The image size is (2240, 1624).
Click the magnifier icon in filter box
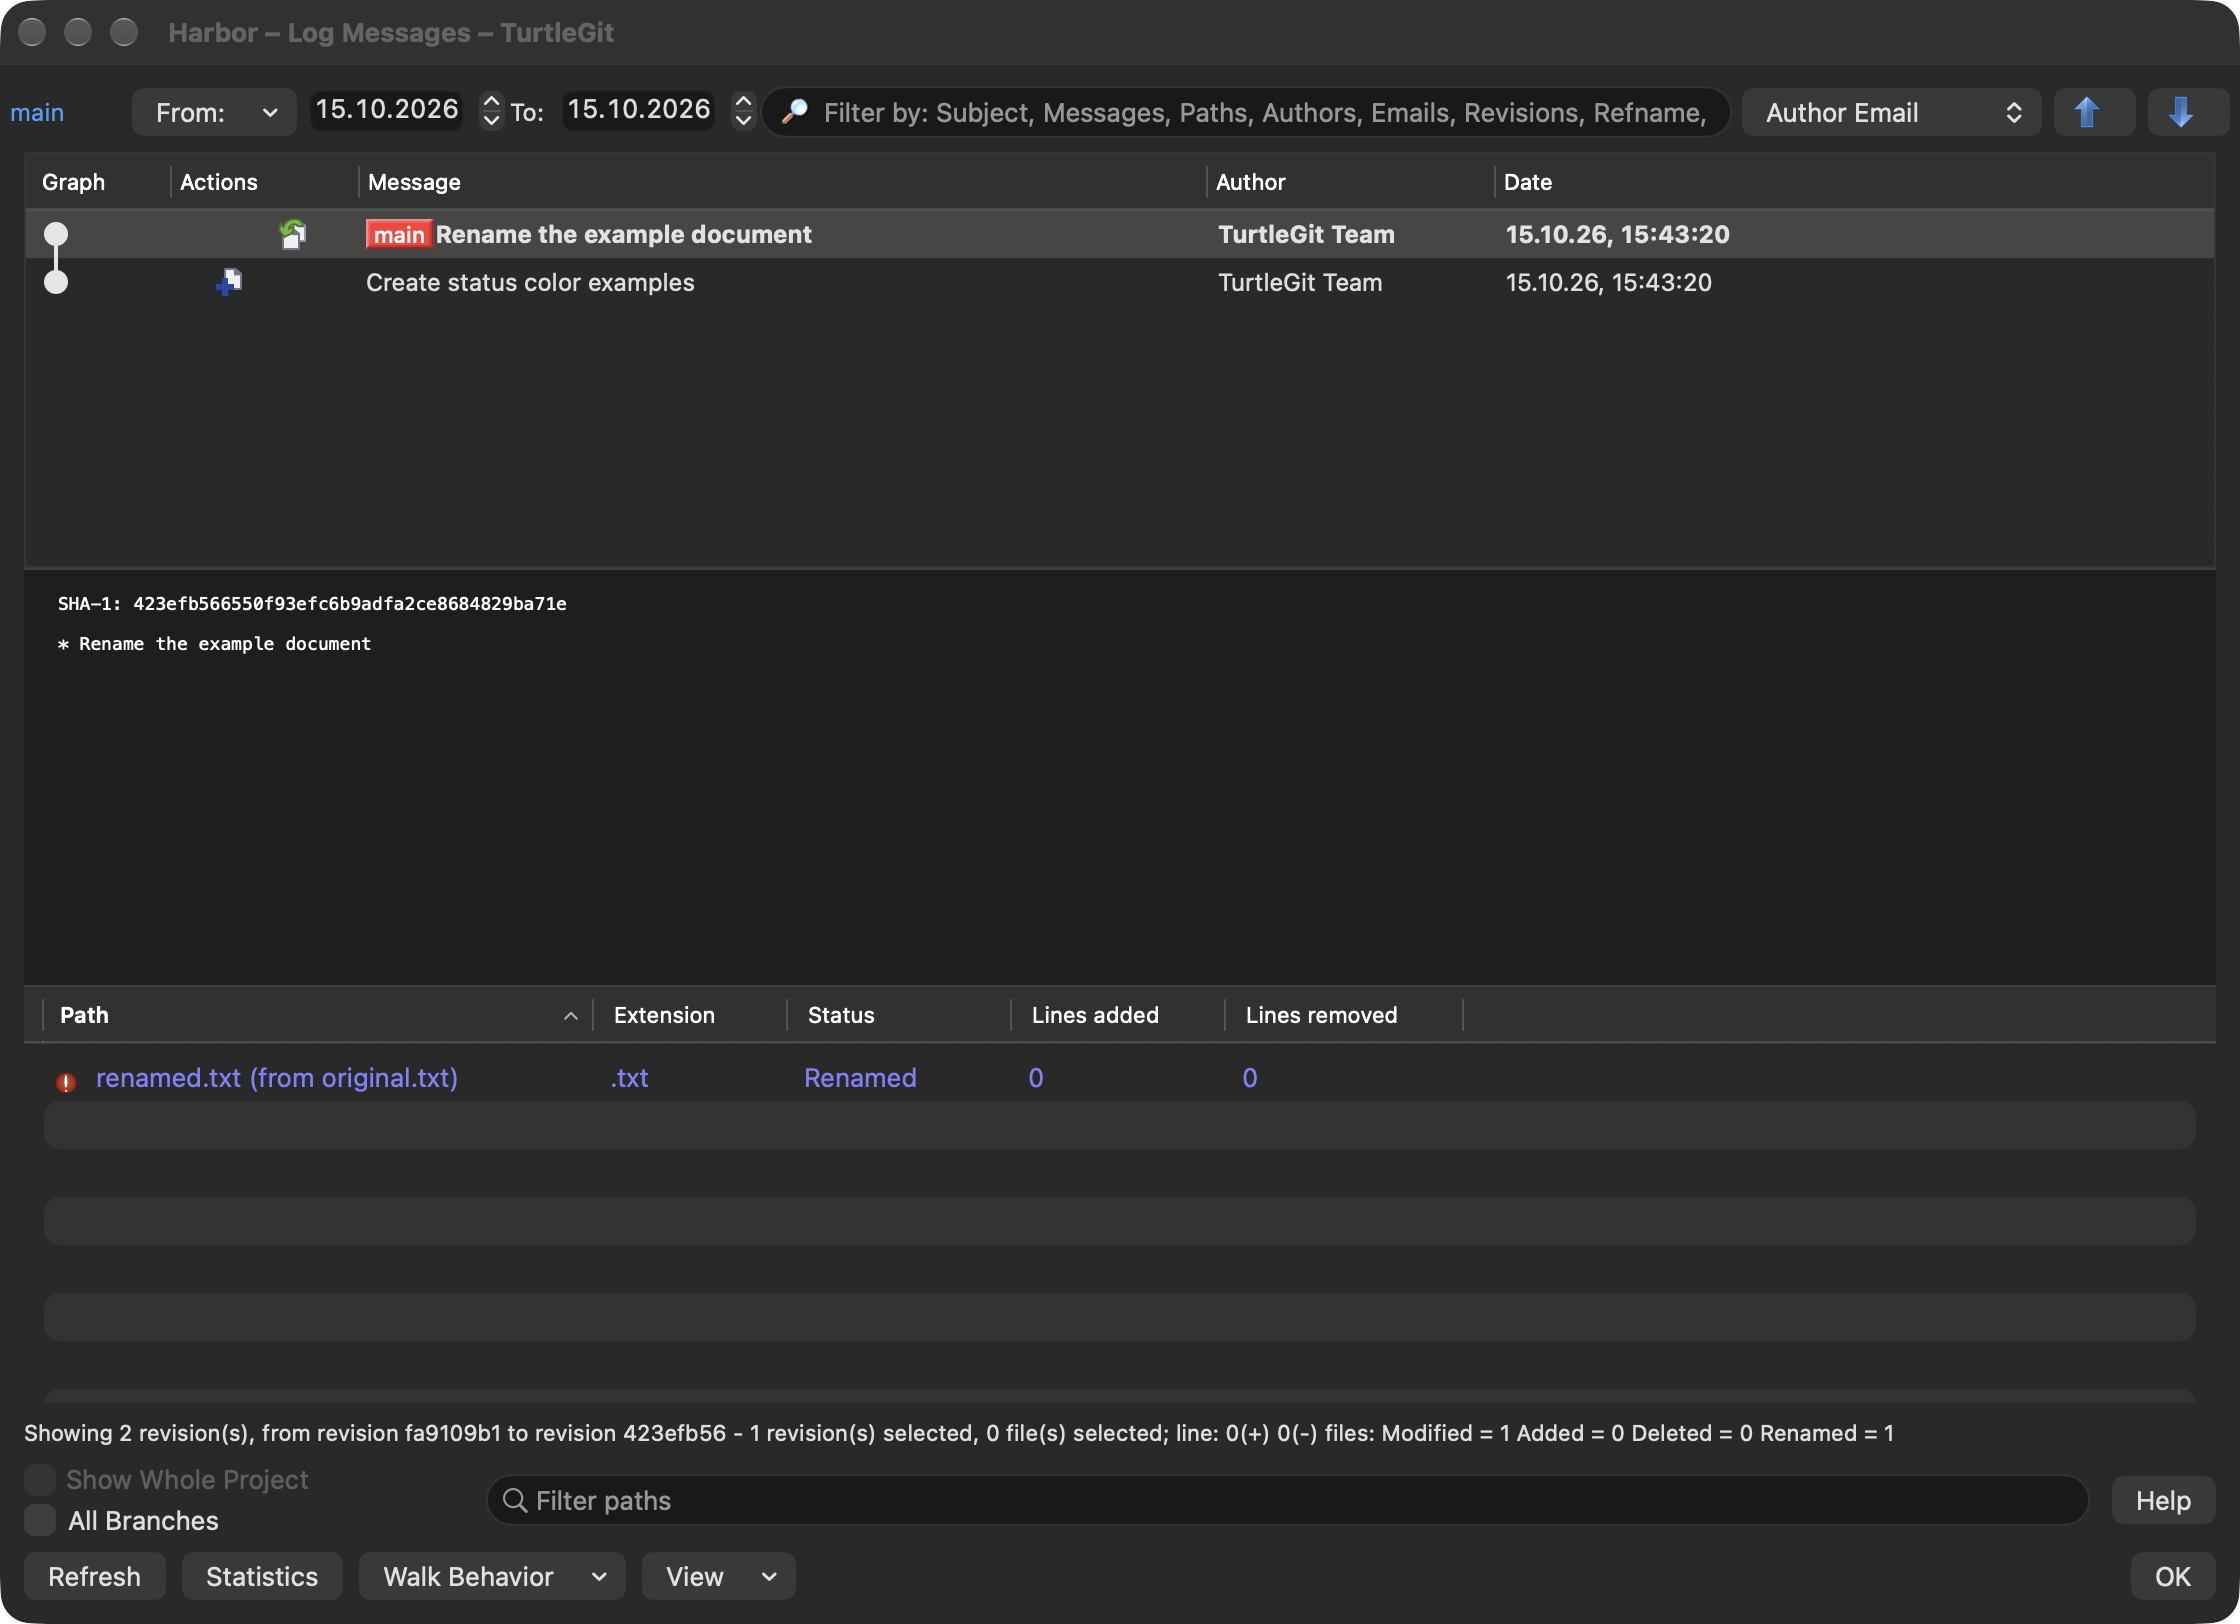point(795,112)
